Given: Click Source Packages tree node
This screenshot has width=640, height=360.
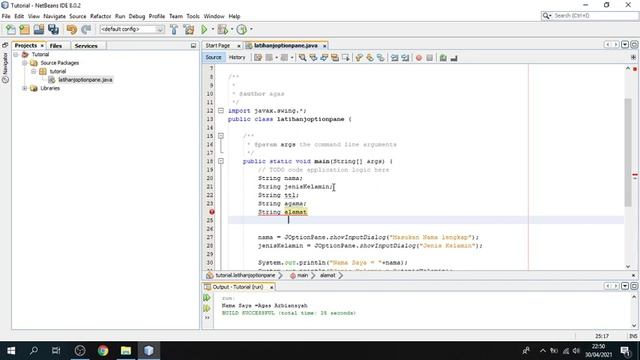Looking at the screenshot, I should [60, 63].
